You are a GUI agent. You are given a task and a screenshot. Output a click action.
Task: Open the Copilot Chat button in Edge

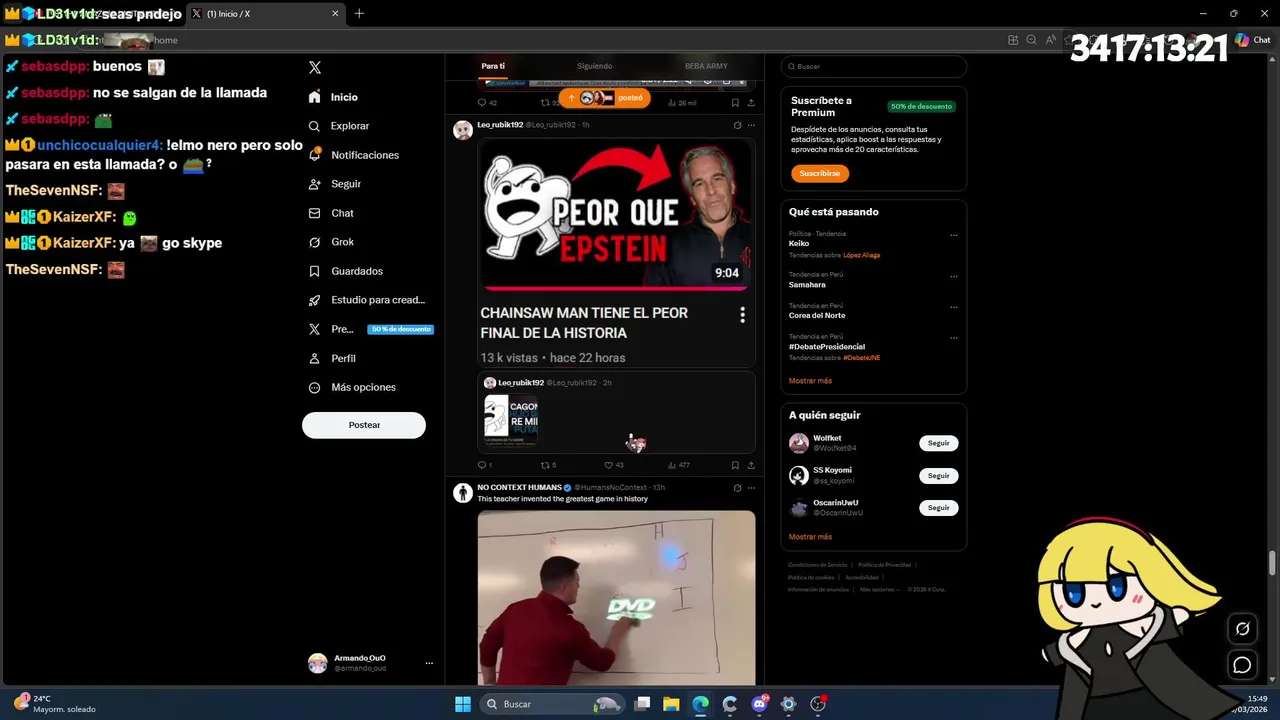[x=1254, y=40]
